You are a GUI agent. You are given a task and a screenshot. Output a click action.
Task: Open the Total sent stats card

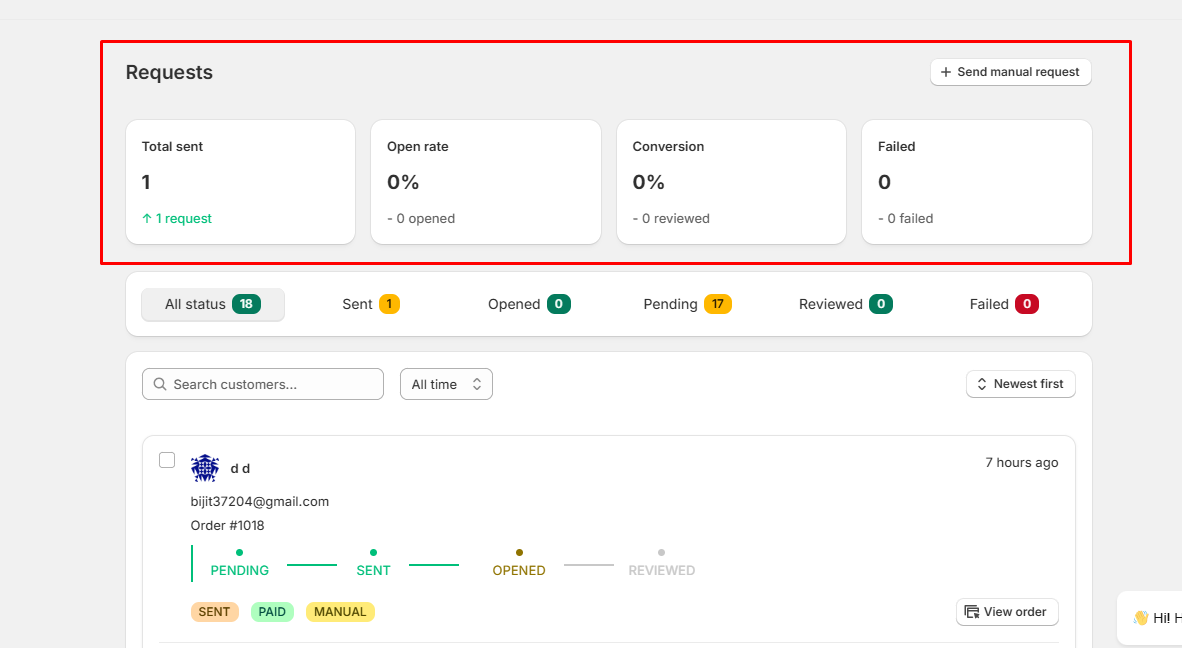[240, 182]
